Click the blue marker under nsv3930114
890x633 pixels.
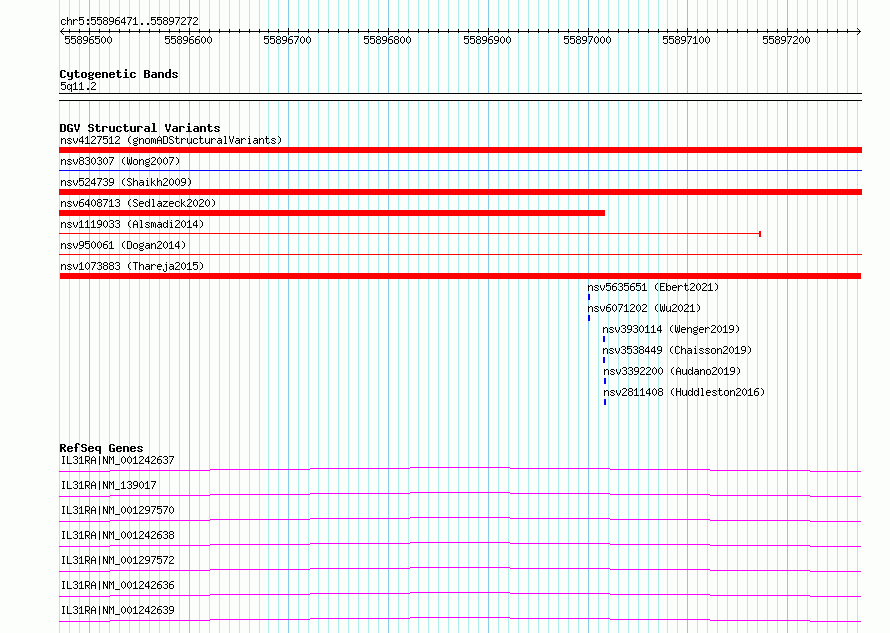(x=604, y=339)
